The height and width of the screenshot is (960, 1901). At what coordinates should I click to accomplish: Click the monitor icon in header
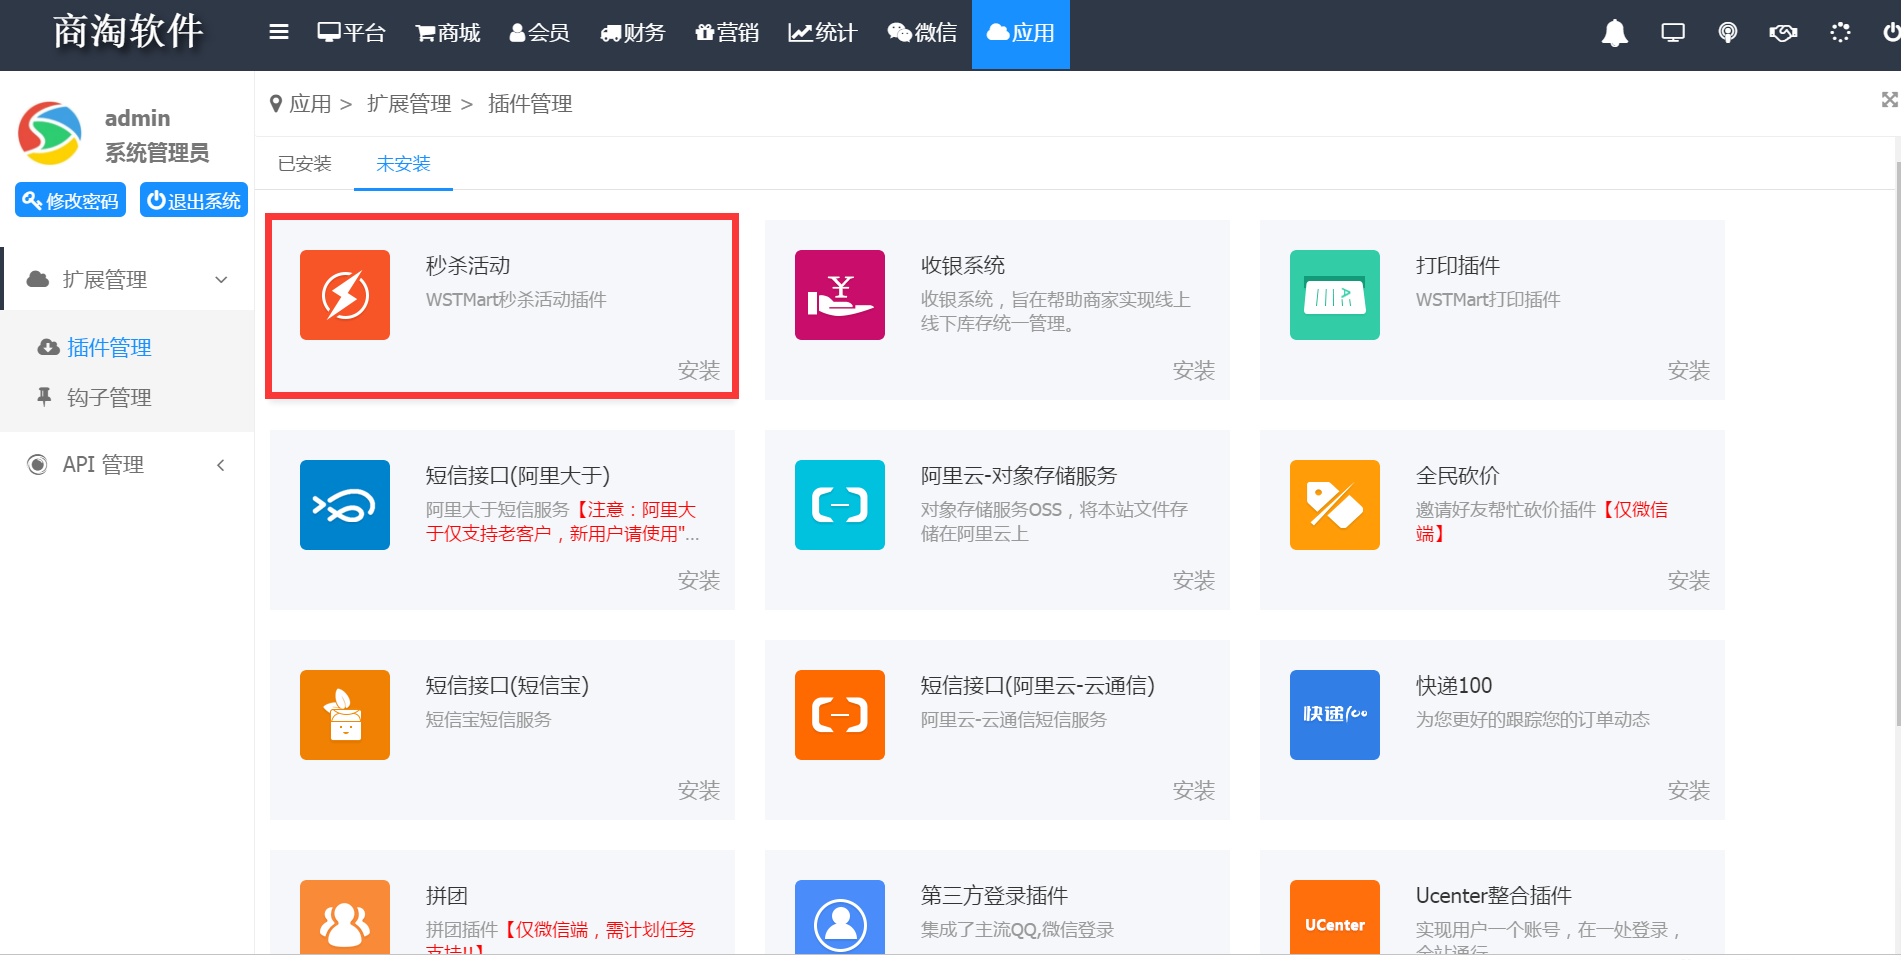(x=1672, y=33)
